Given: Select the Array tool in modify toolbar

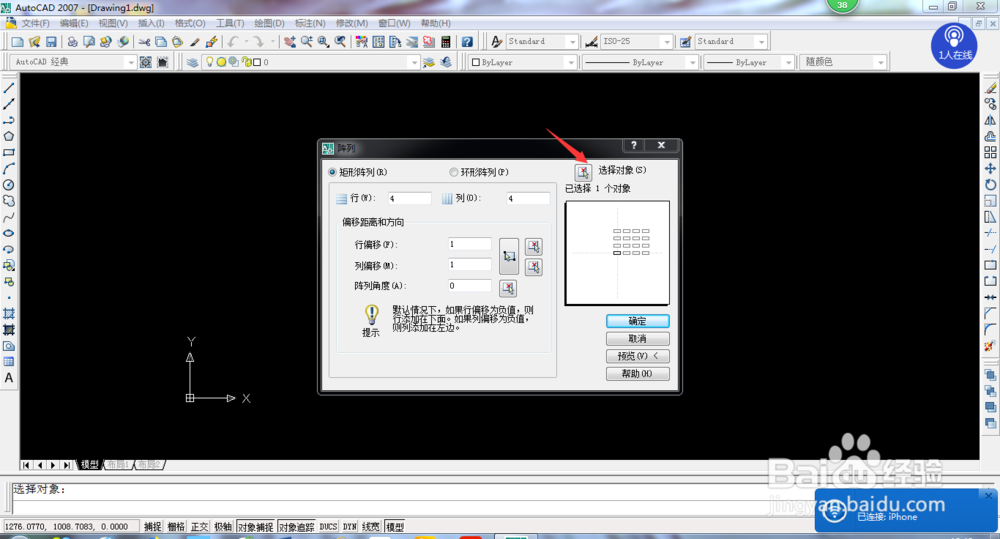Looking at the screenshot, I should tap(990, 152).
